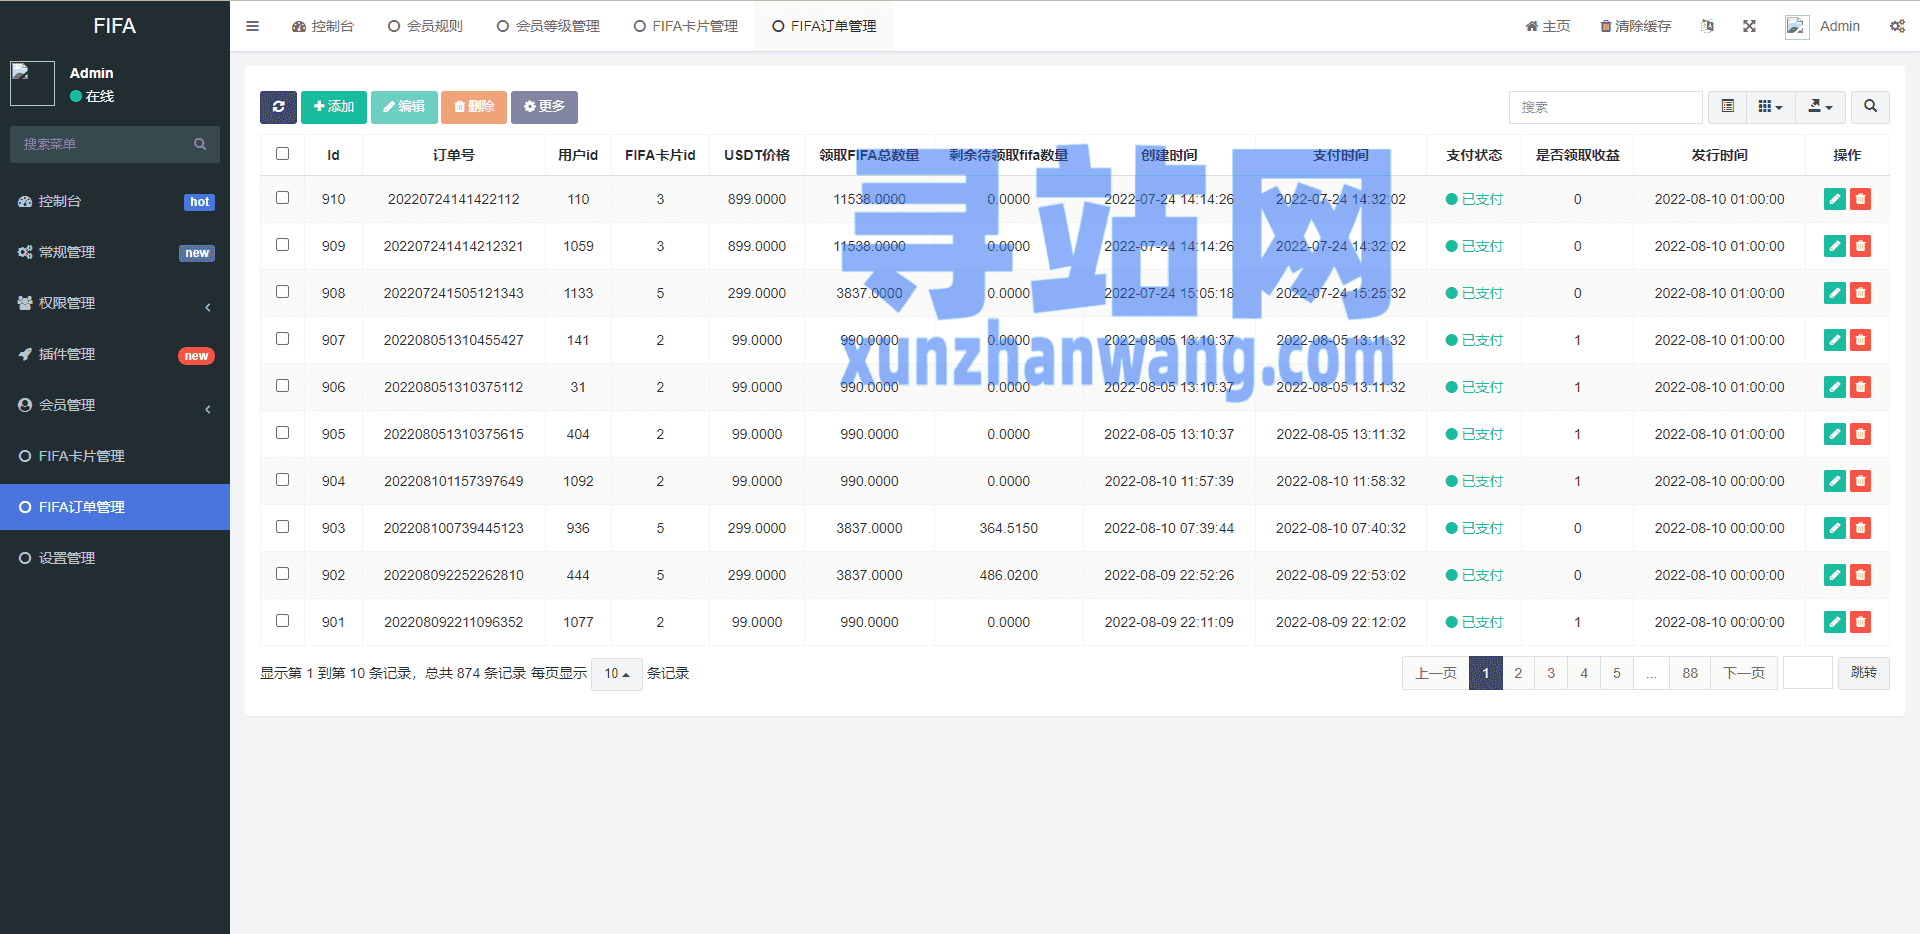This screenshot has height=934, width=1920.
Task: Click the 主页 home link
Action: [1548, 26]
